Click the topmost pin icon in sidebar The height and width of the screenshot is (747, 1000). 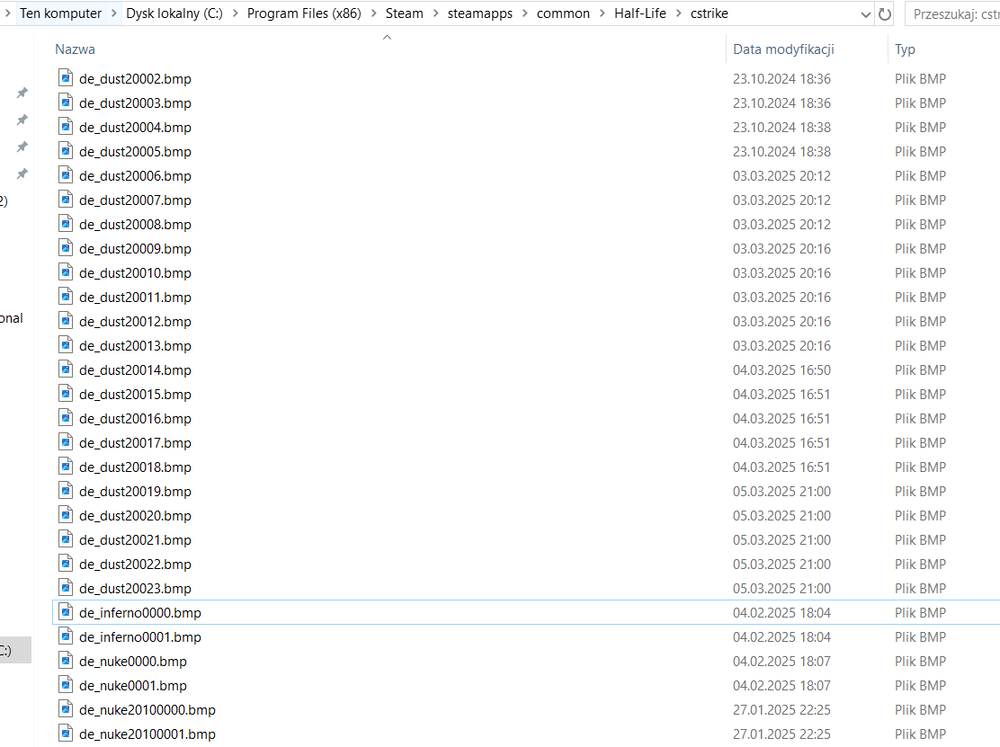pyautogui.click(x=22, y=93)
